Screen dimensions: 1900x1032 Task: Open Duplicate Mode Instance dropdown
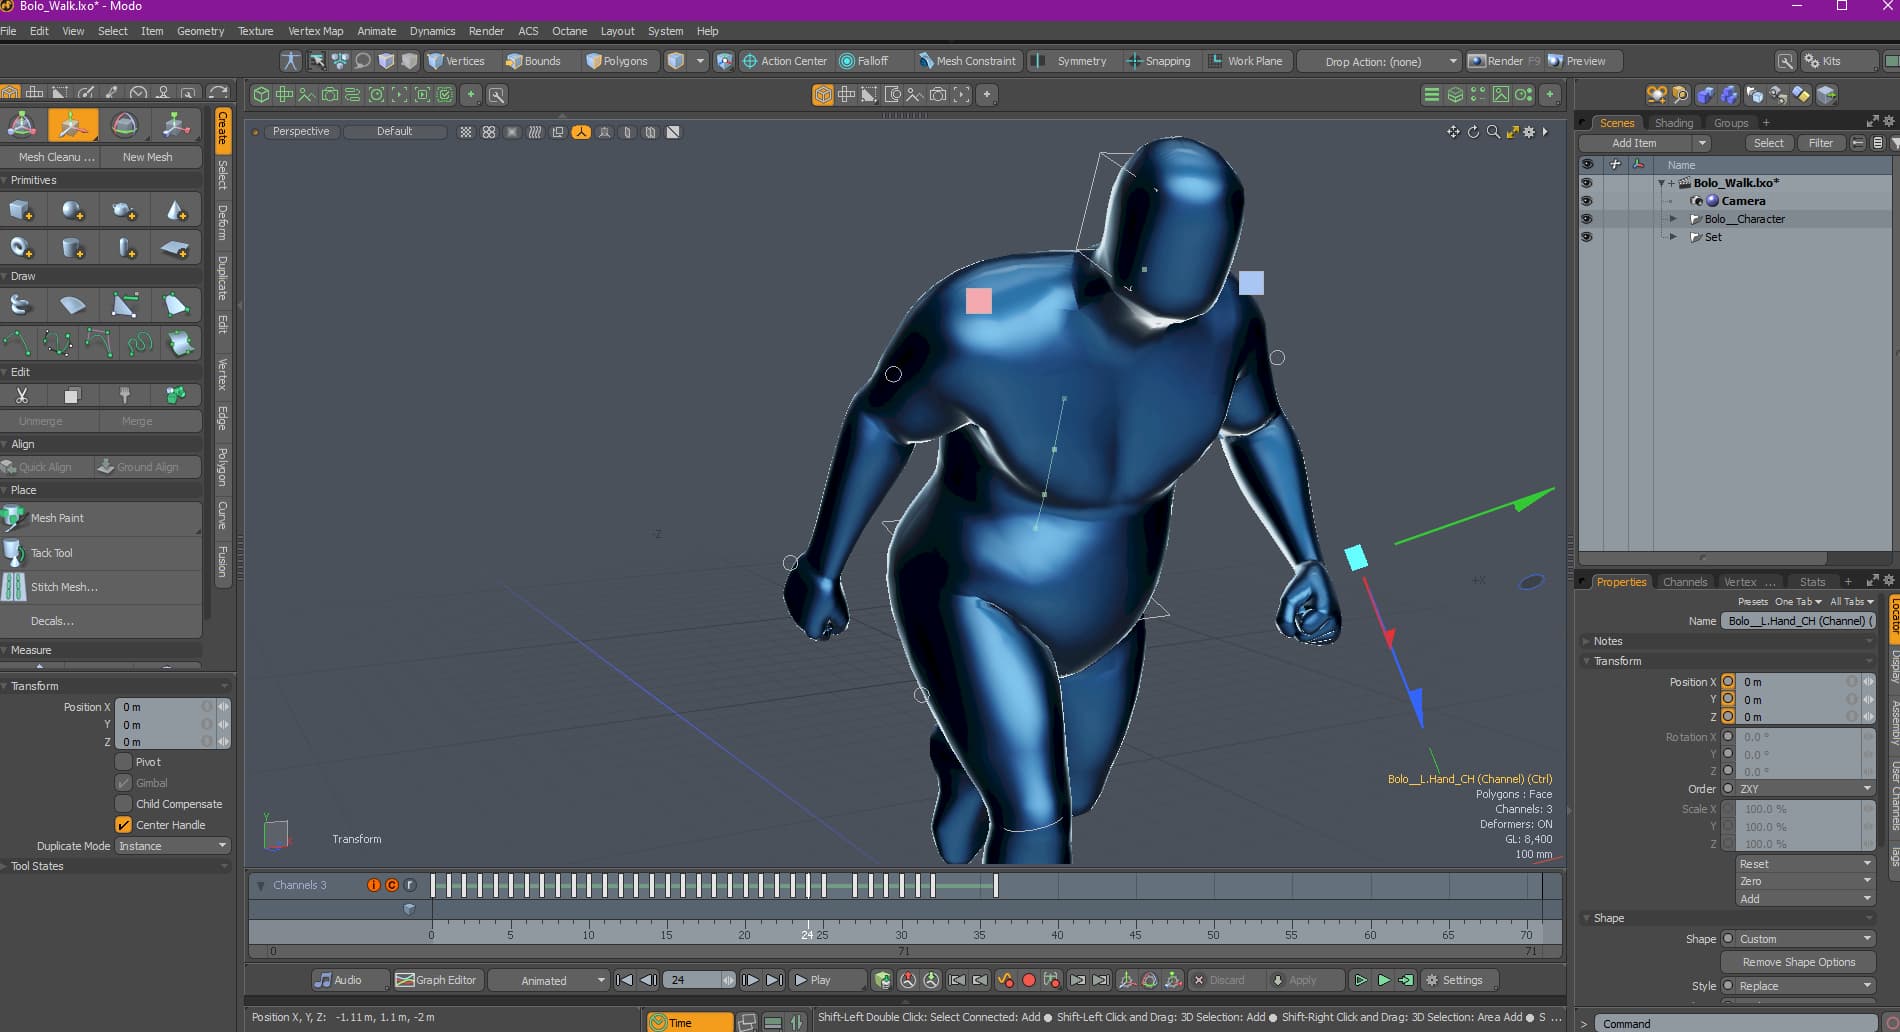click(x=173, y=846)
